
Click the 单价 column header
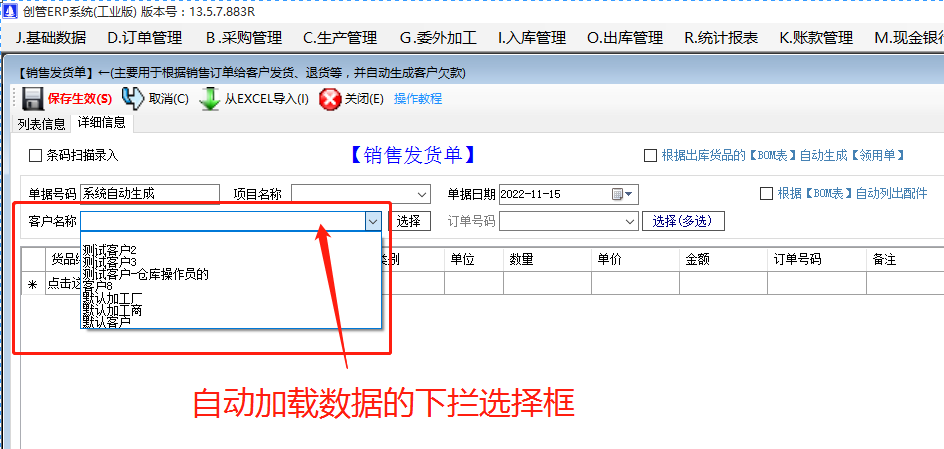pyautogui.click(x=636, y=259)
